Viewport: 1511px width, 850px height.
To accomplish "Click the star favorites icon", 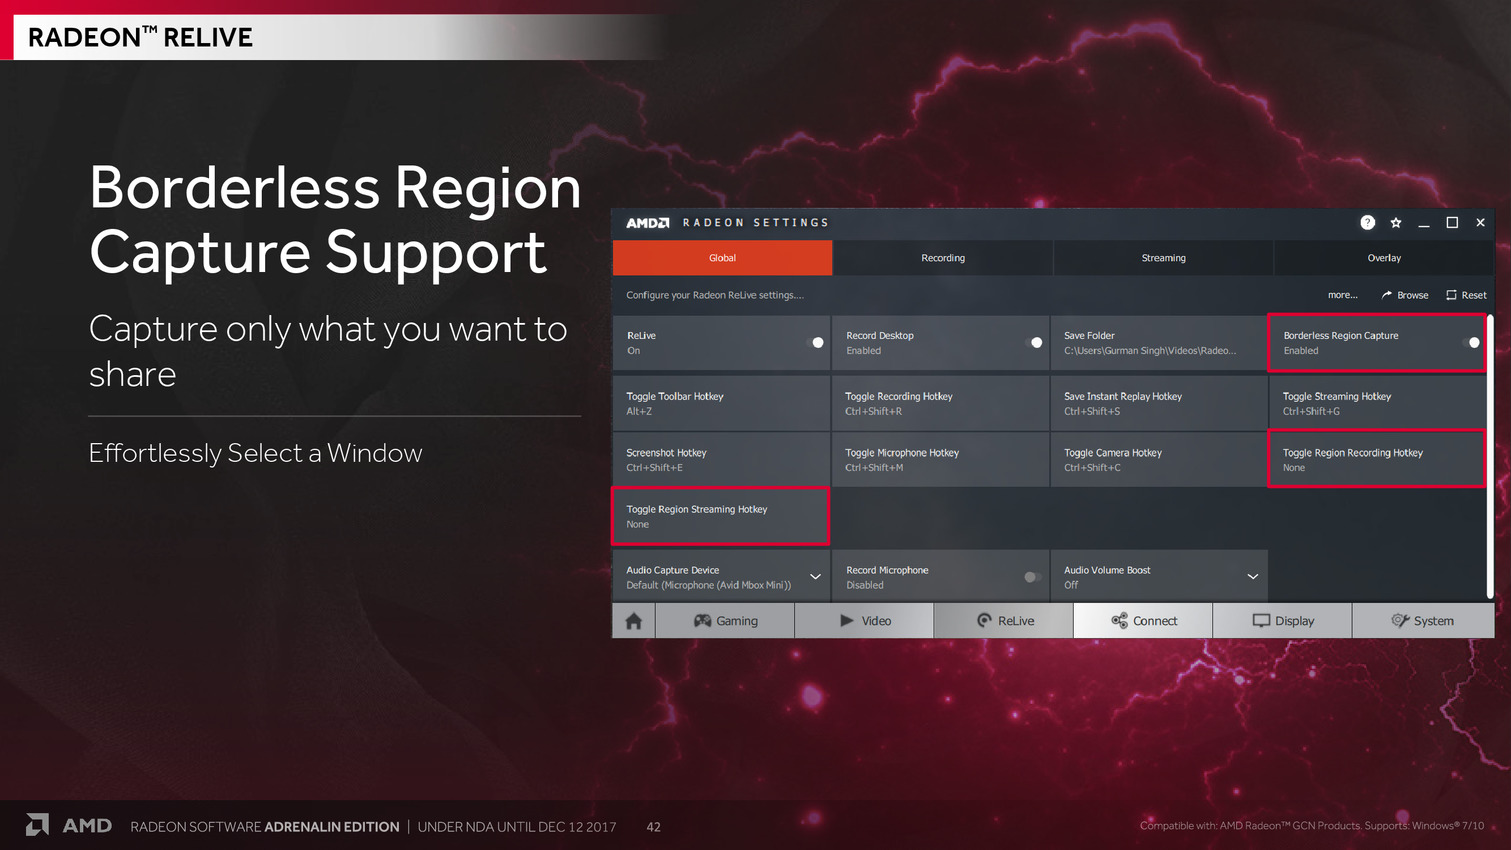I will [x=1395, y=223].
